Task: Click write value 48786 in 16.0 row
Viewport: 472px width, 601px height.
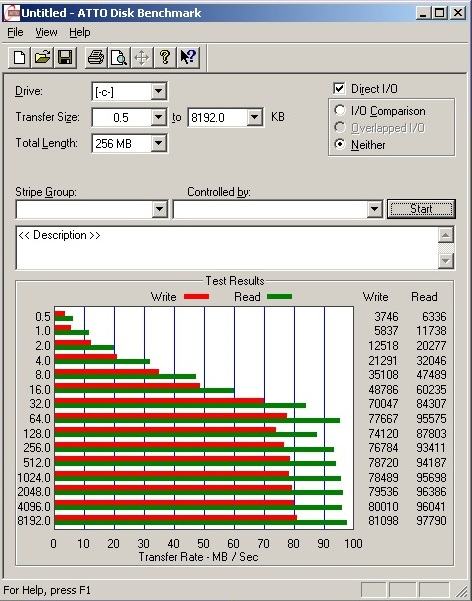Action: (x=383, y=390)
